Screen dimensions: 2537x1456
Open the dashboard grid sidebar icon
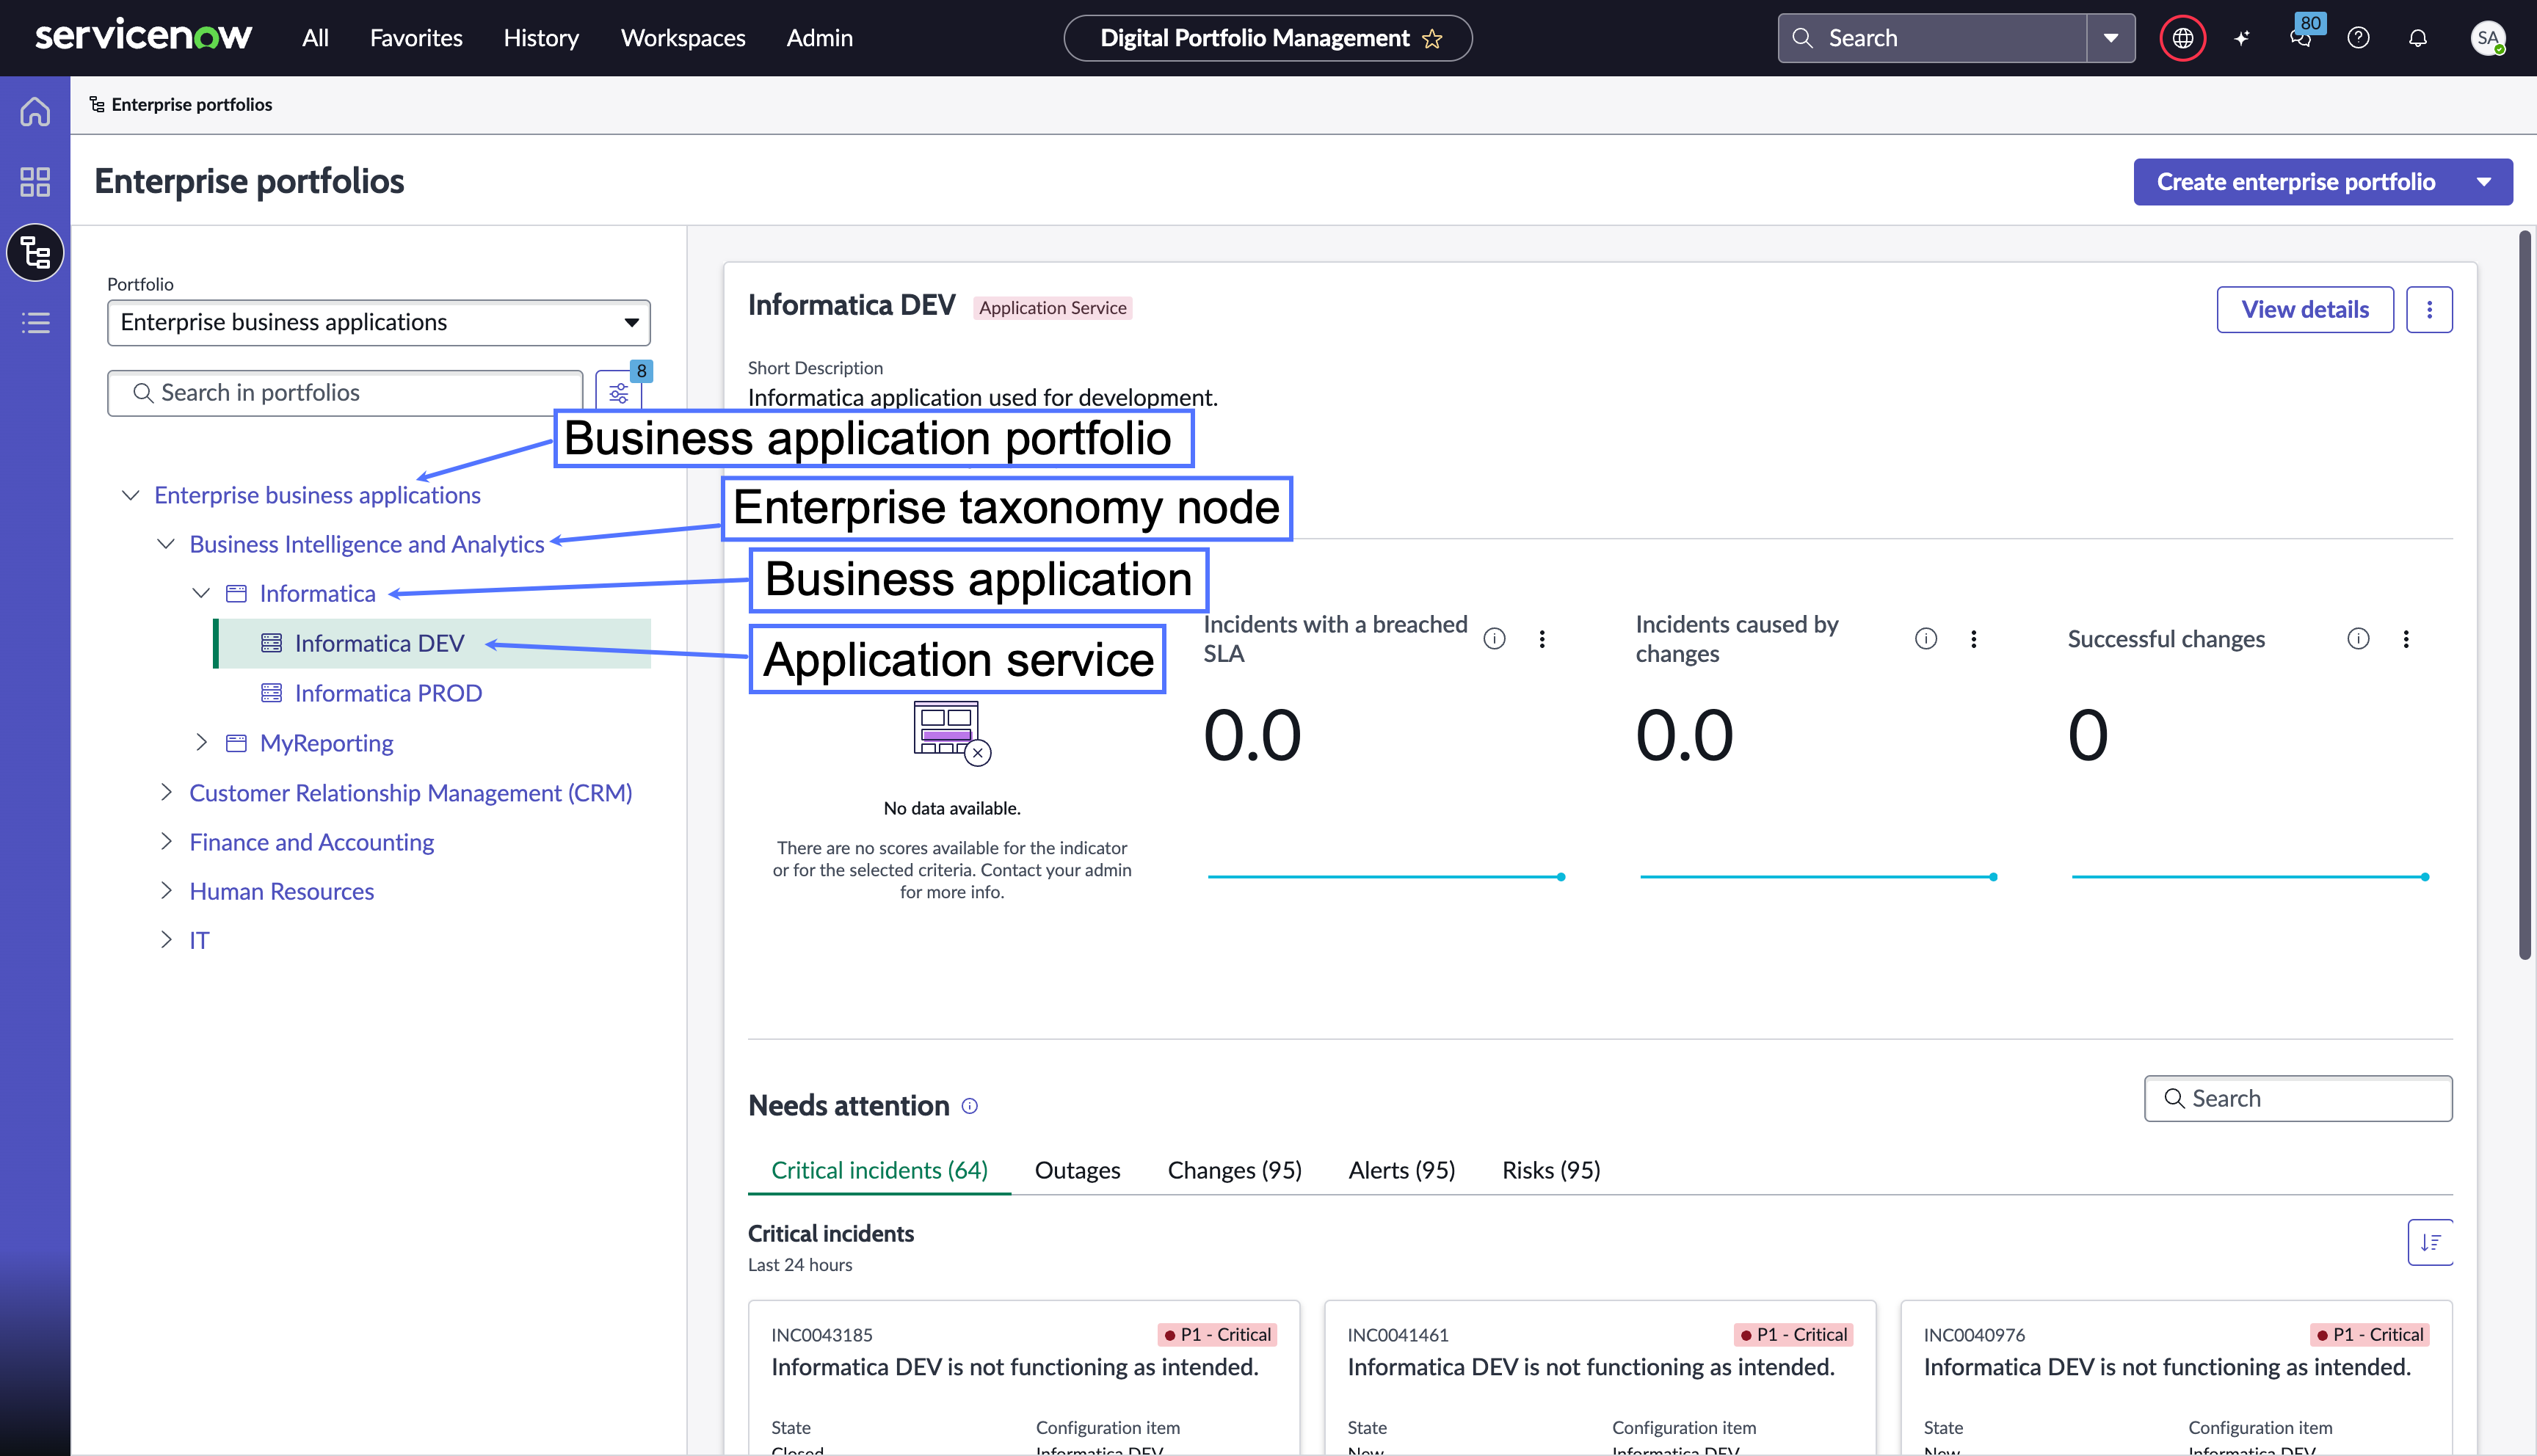tap(35, 181)
